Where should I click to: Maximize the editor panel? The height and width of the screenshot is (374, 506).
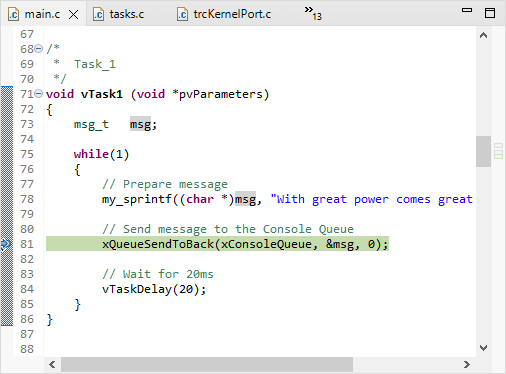click(x=490, y=13)
